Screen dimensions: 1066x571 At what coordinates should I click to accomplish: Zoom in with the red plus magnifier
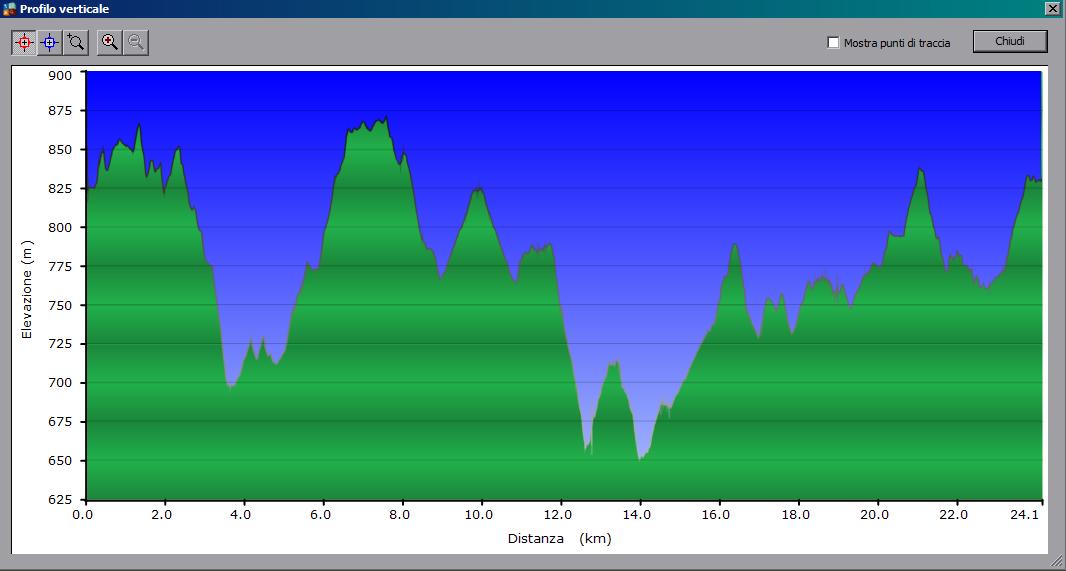109,42
